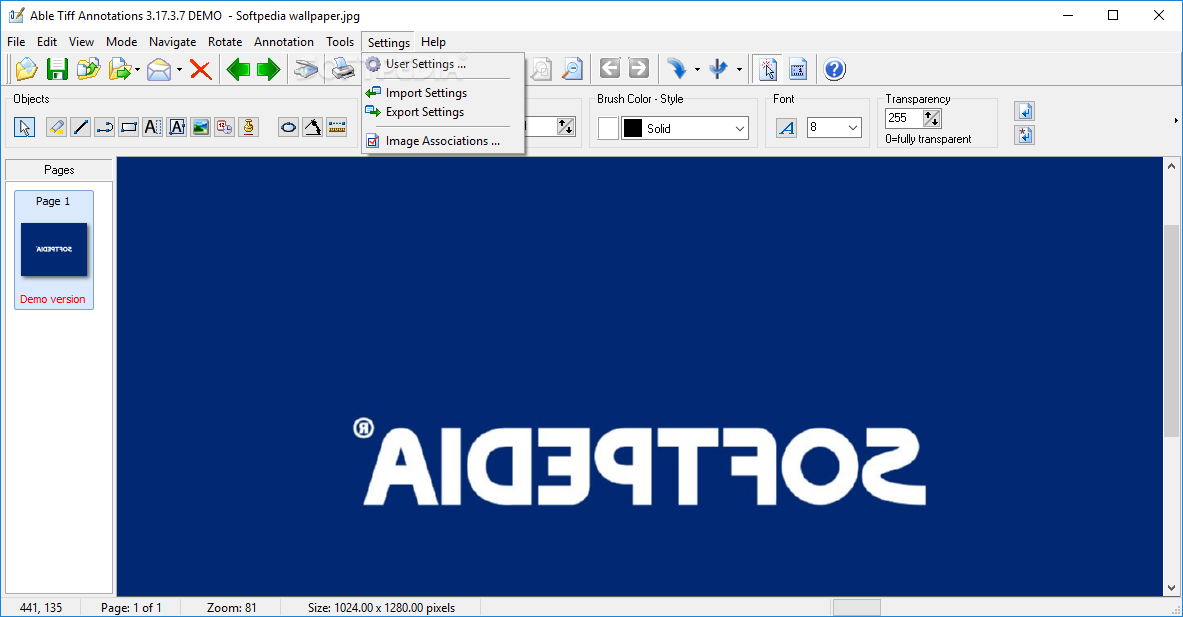
Task: Open the Tools menu
Action: [x=340, y=41]
